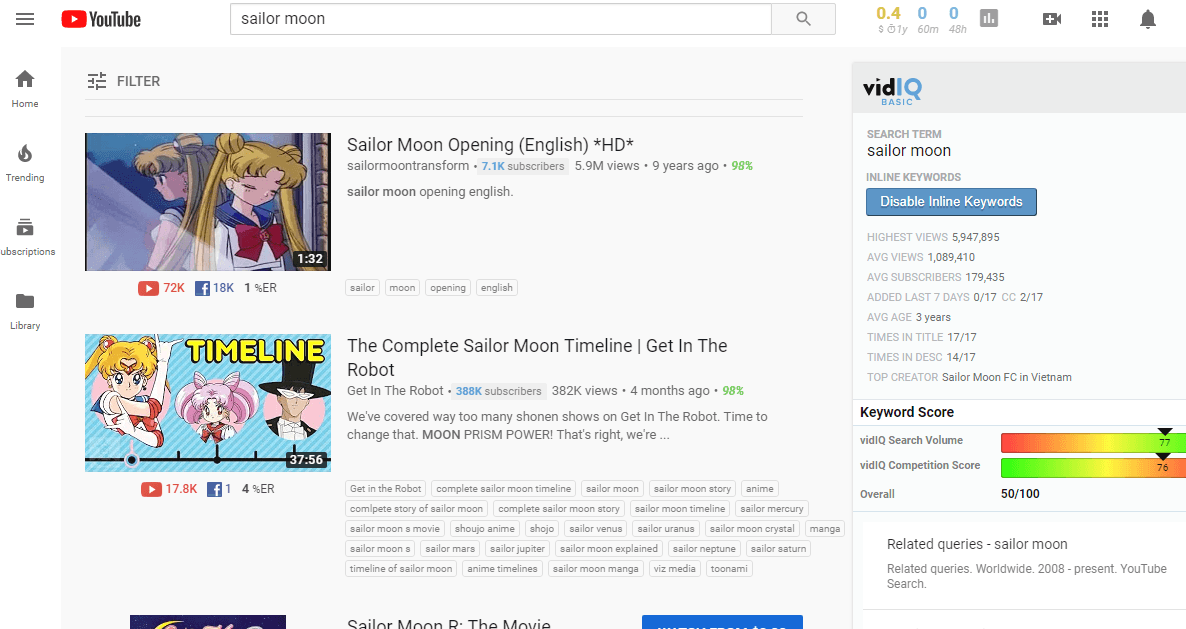1186x629 pixels.
Task: Click inside the sailor moon search box
Action: 501,19
